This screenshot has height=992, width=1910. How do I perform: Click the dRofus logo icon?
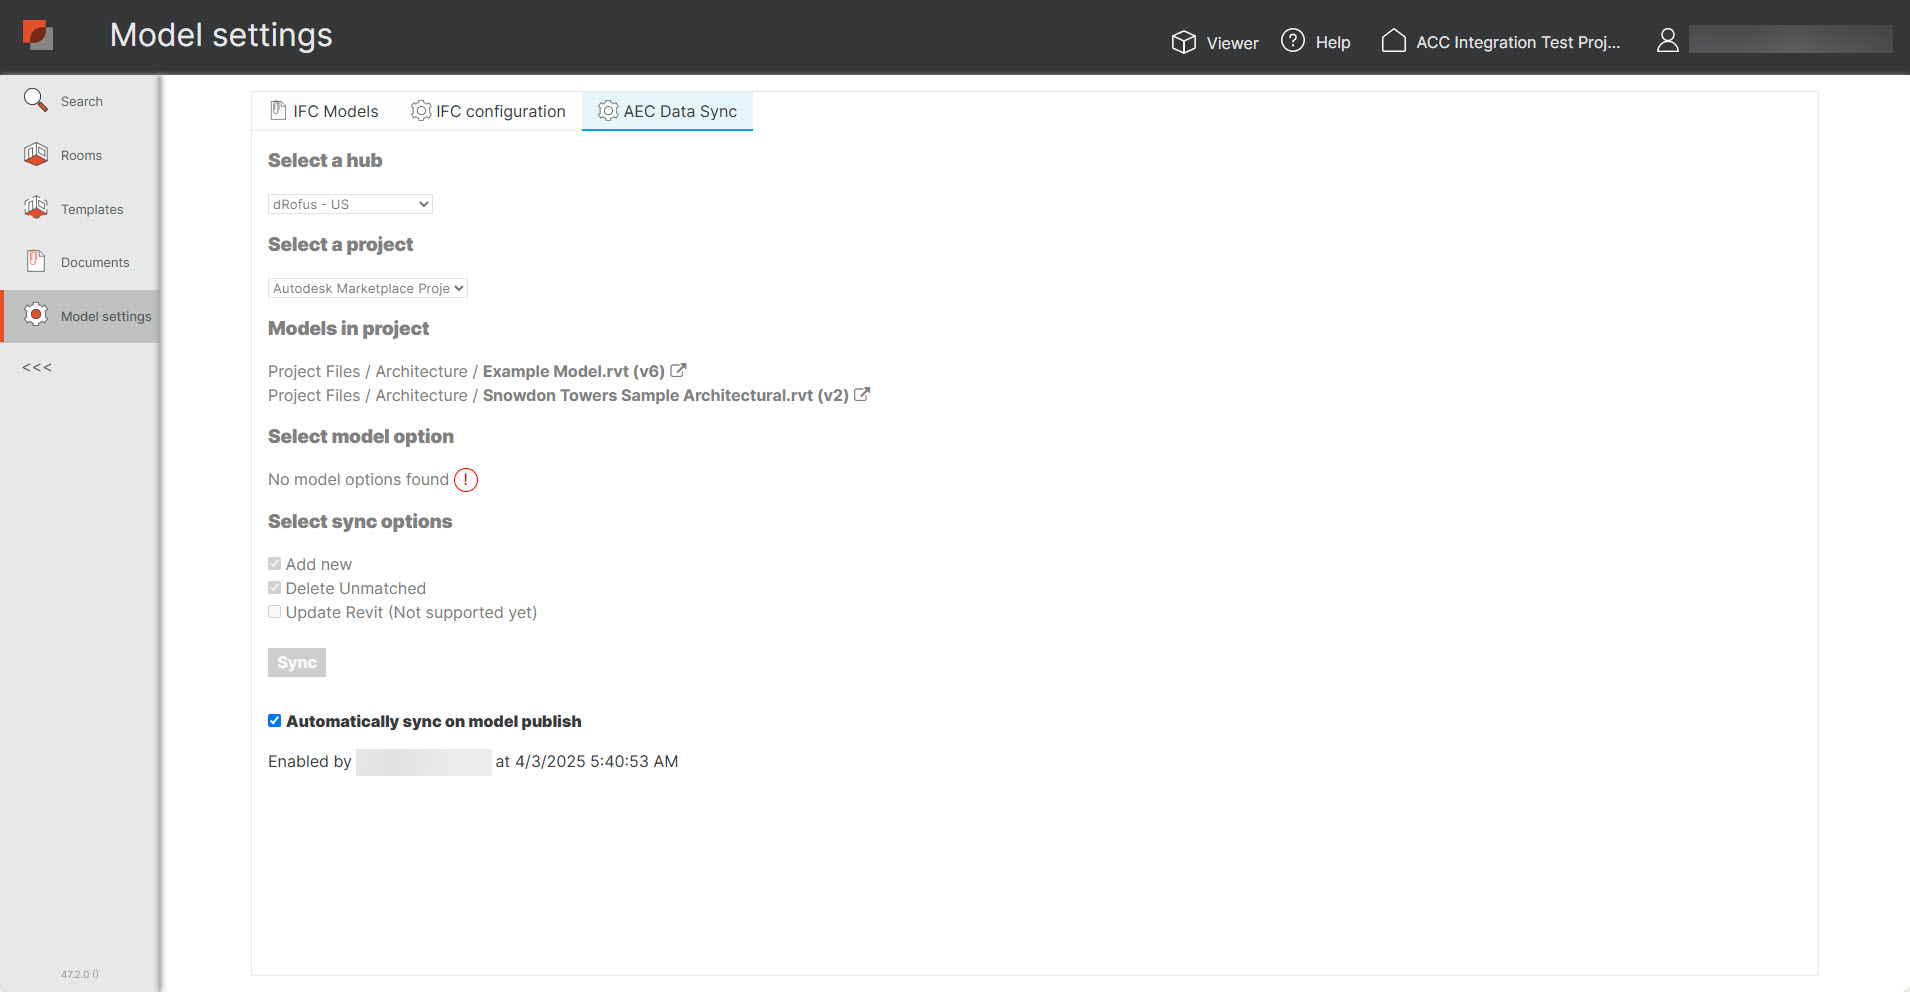pos(38,35)
